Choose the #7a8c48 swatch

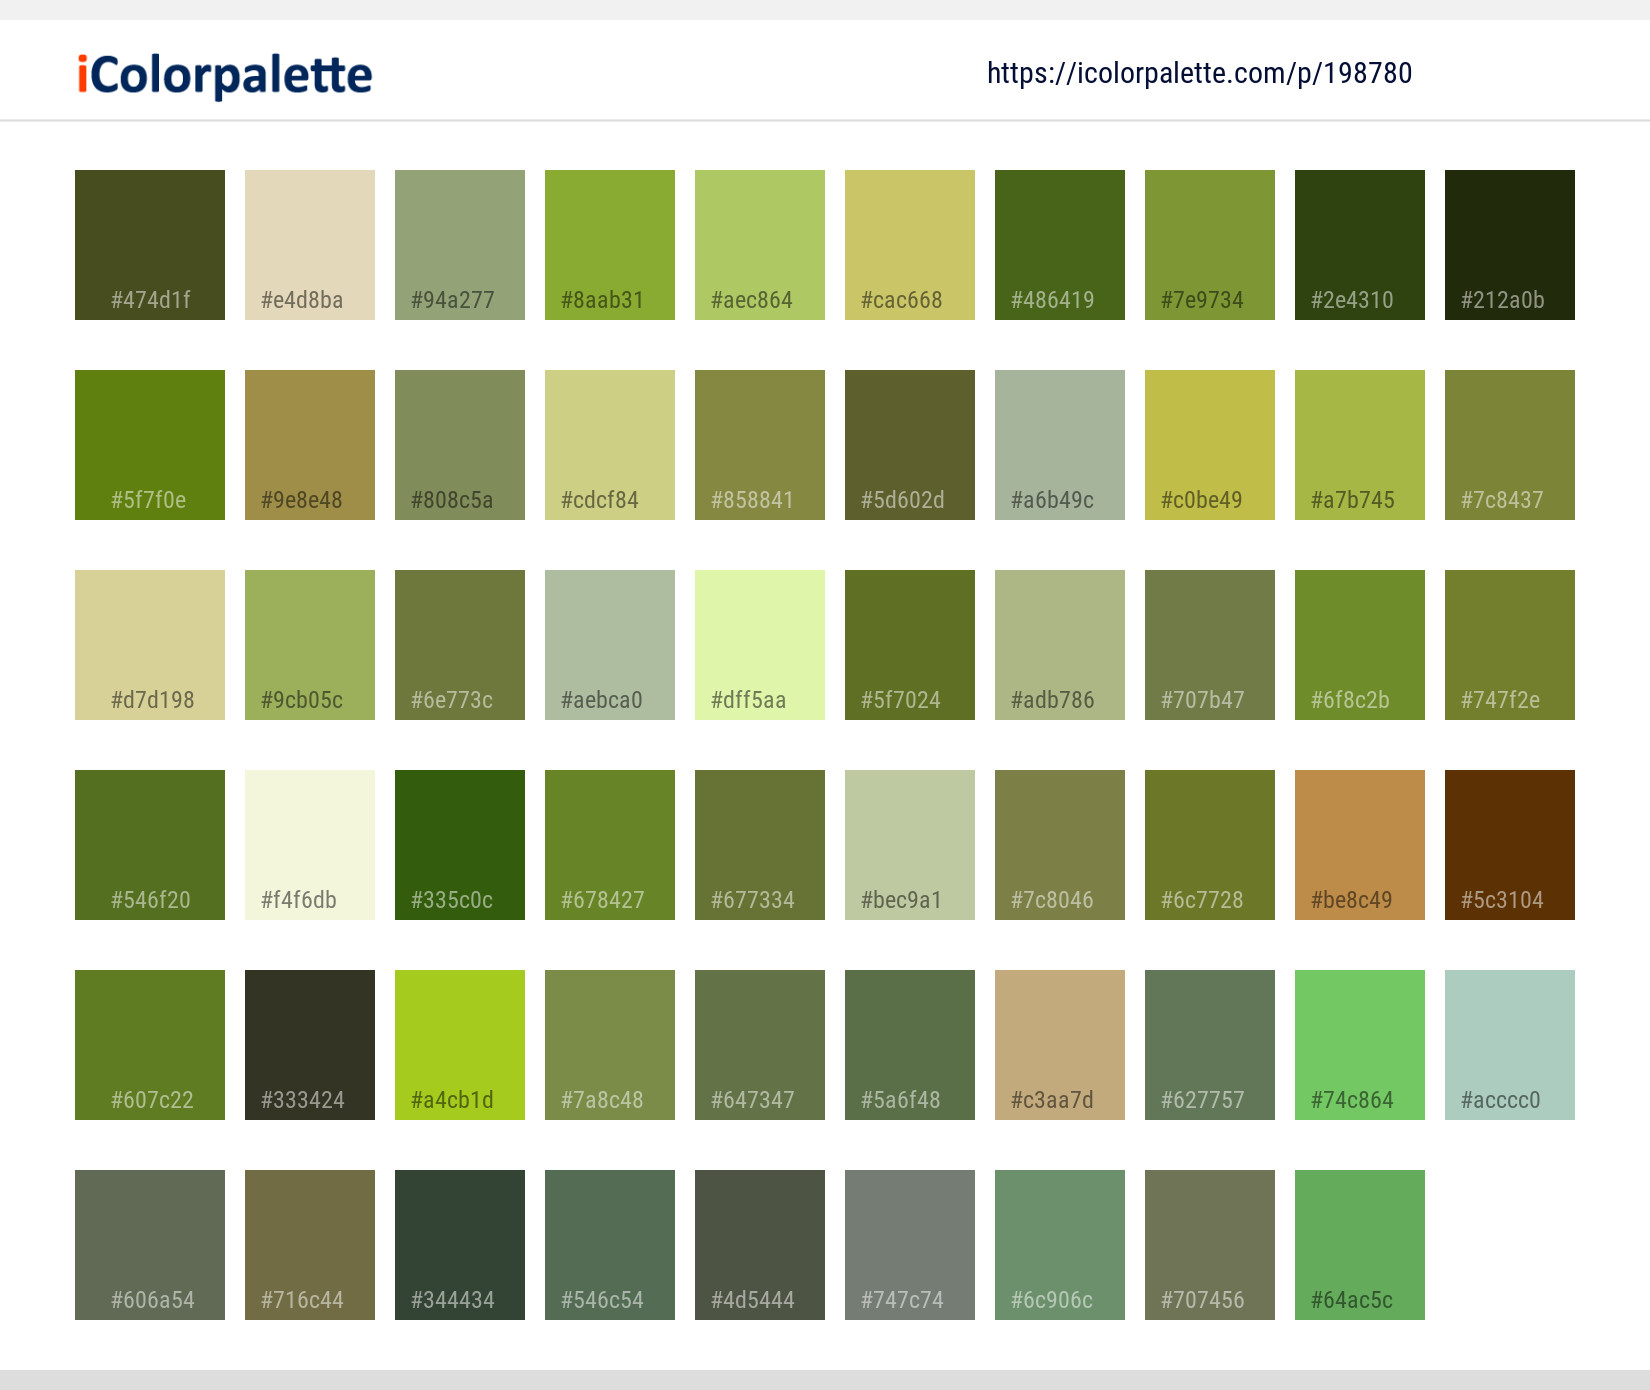pyautogui.click(x=610, y=1045)
